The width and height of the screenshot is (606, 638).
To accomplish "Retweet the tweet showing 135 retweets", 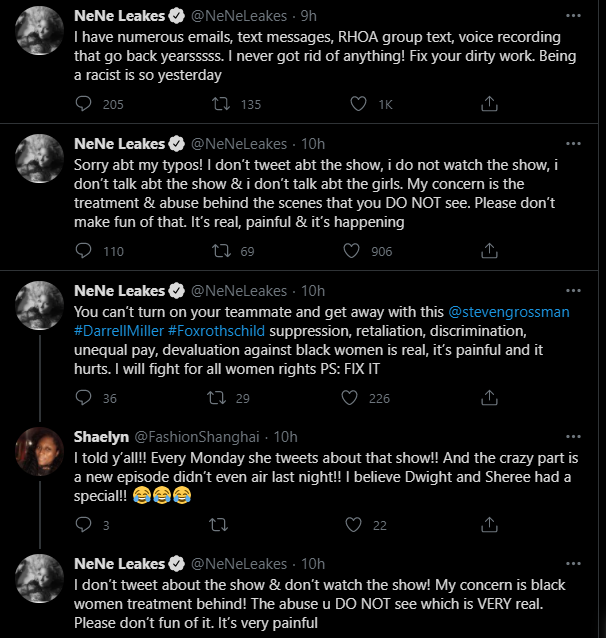I will [x=221, y=104].
